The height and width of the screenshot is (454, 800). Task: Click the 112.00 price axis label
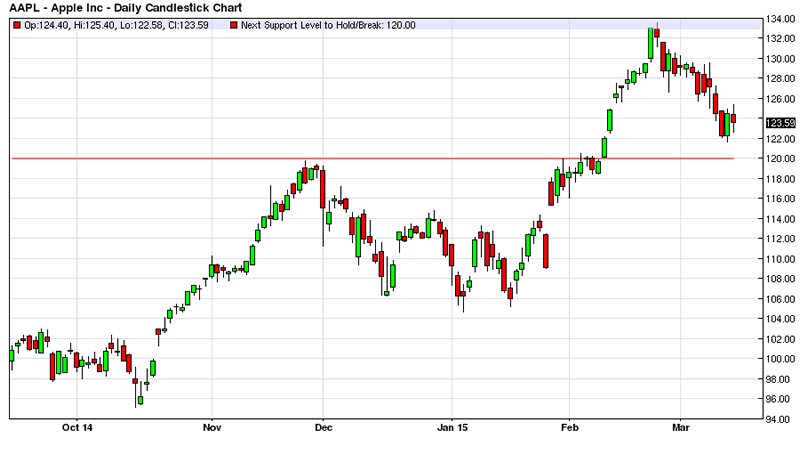tap(780, 239)
